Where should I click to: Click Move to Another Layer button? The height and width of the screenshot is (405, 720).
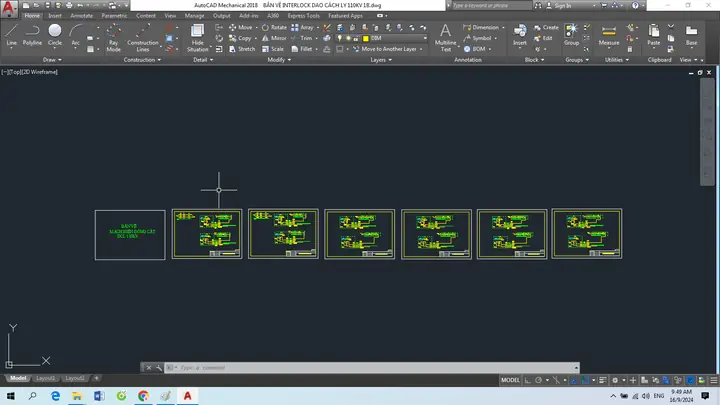point(387,49)
